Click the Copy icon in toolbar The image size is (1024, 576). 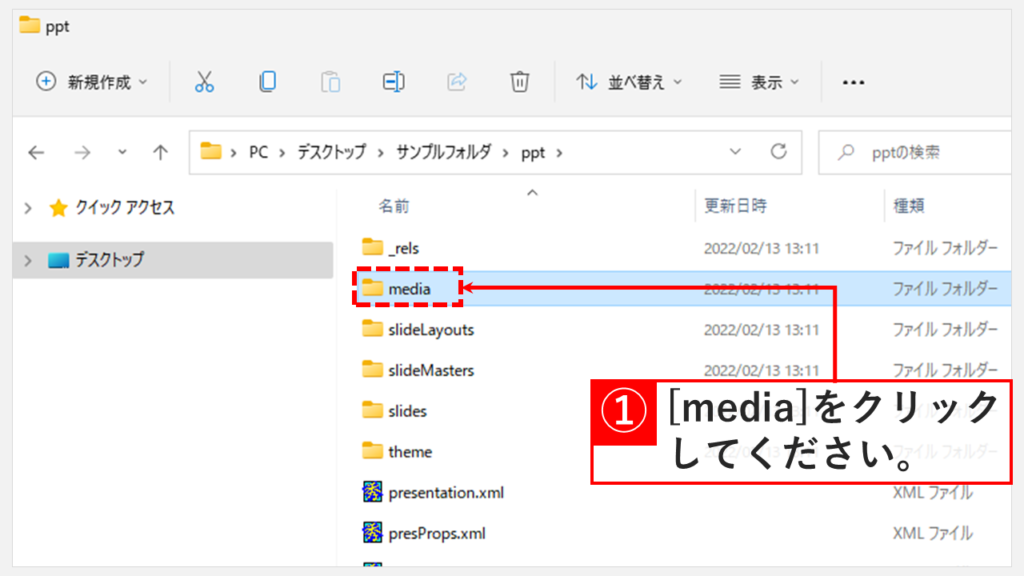point(268,82)
